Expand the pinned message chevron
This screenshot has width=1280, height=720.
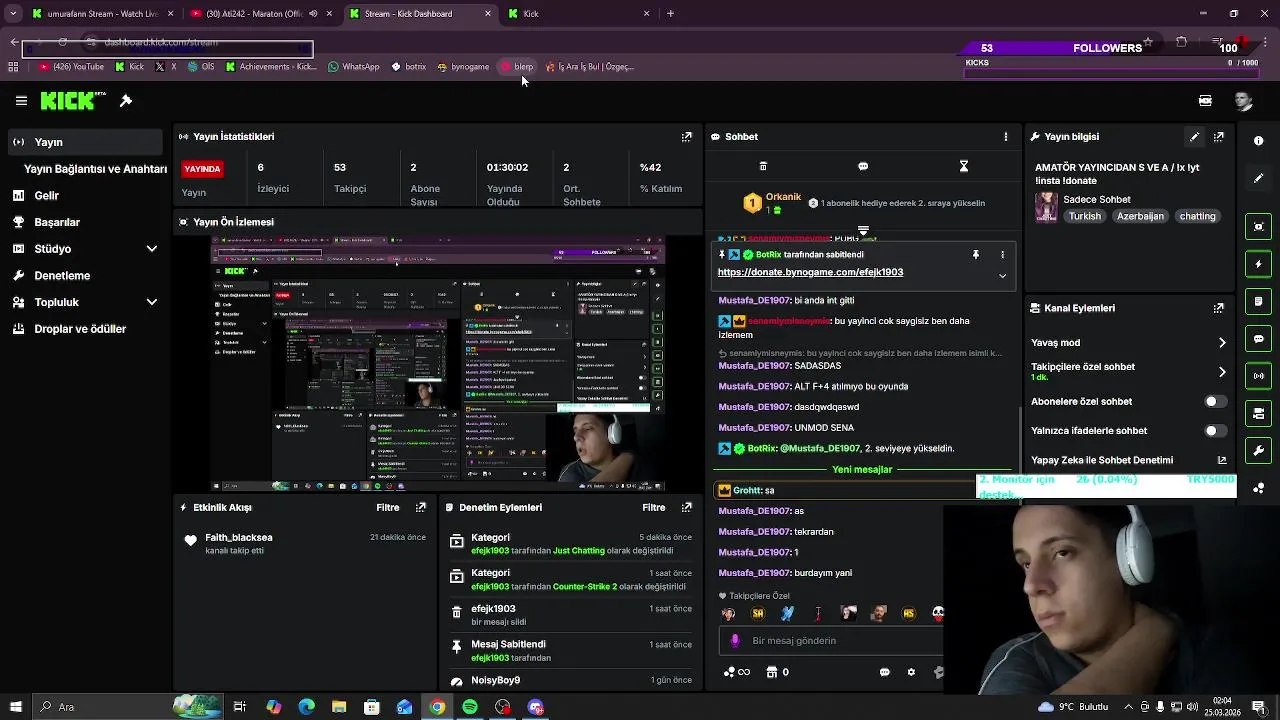click(x=1002, y=276)
